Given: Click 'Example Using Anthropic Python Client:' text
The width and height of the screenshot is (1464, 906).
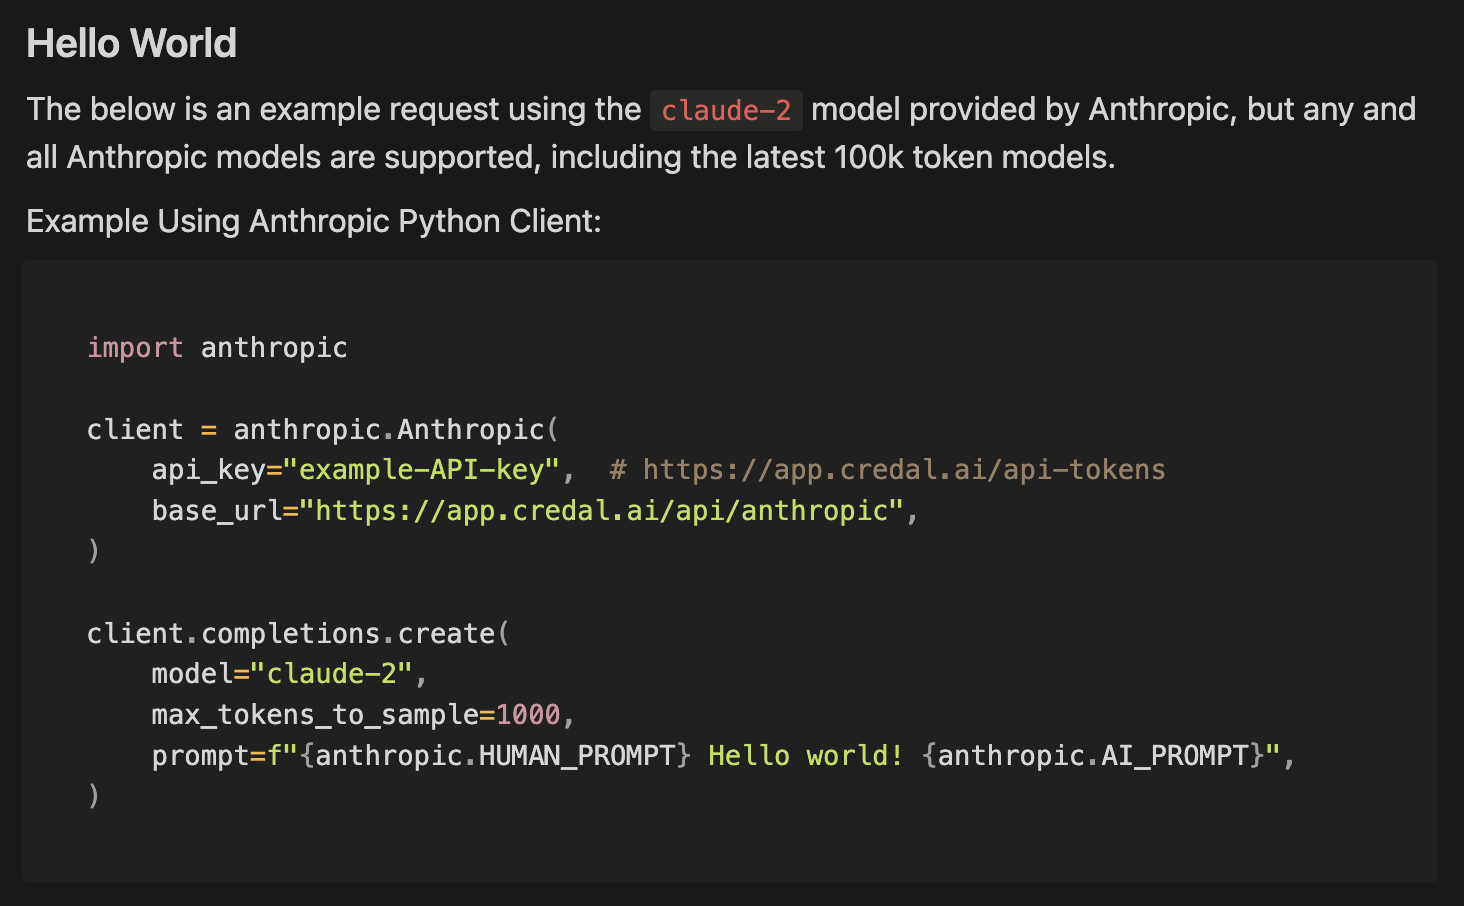Looking at the screenshot, I should pyautogui.click(x=314, y=221).
